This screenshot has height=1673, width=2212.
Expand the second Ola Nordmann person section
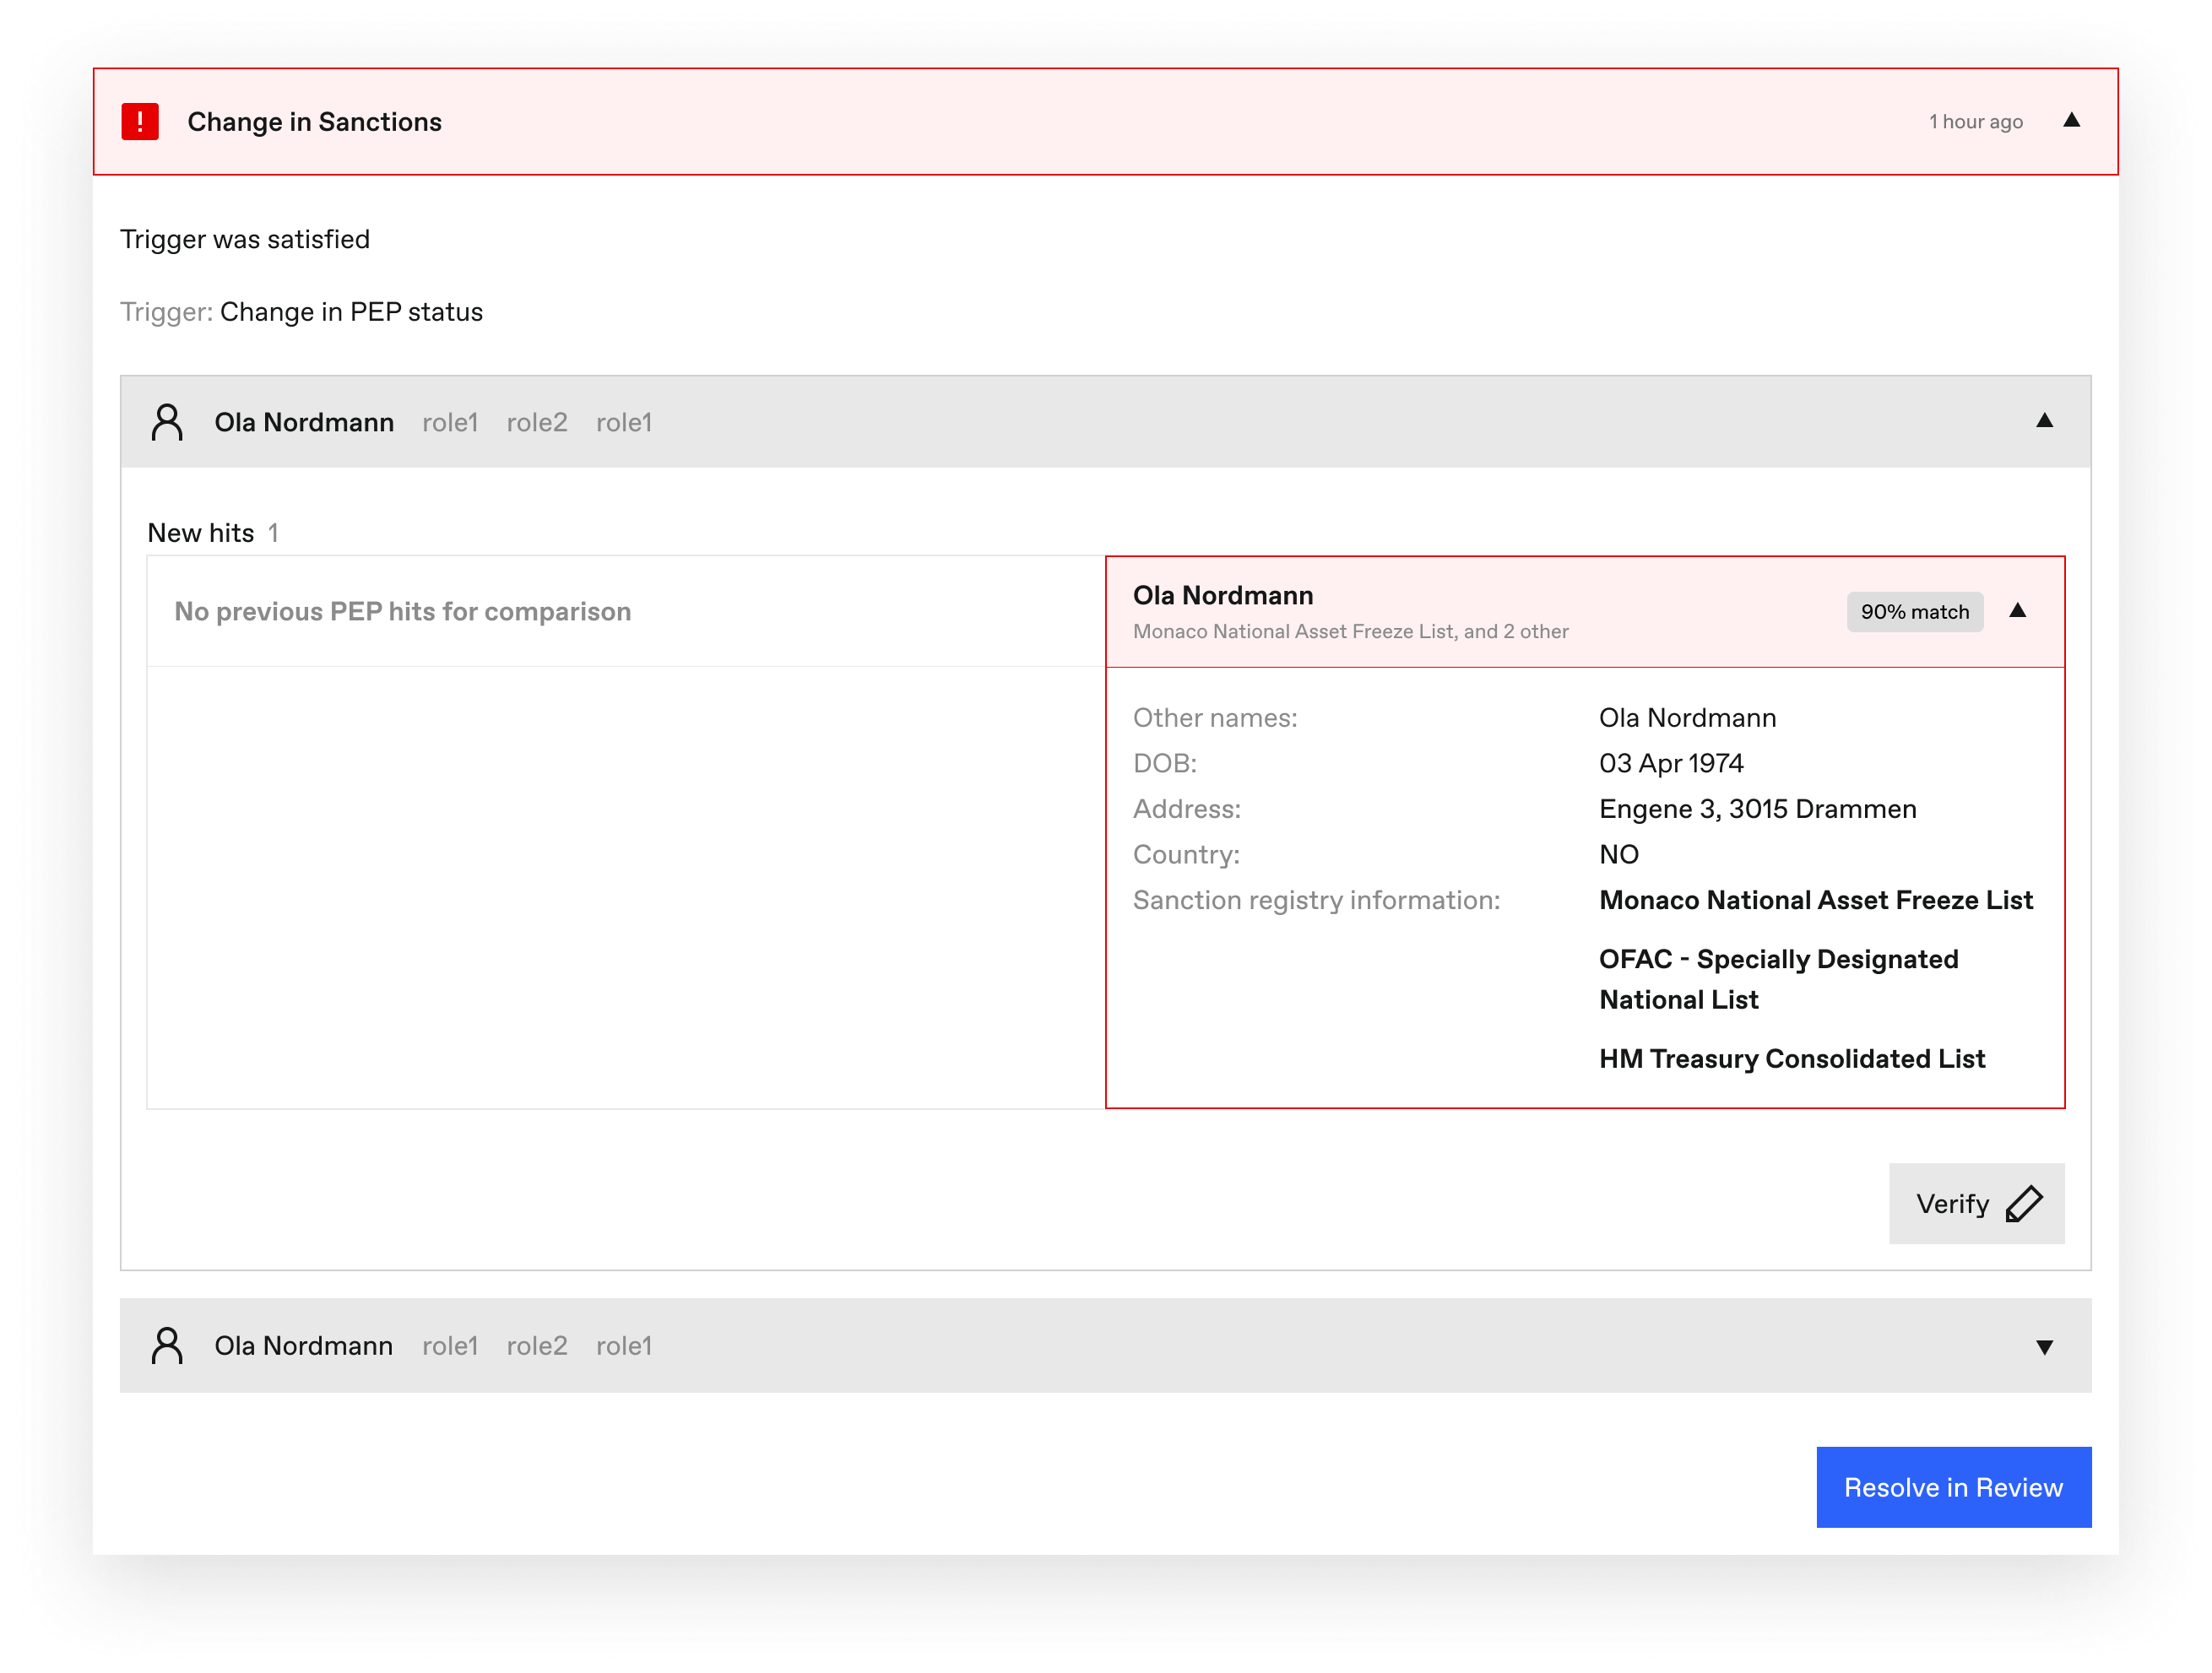coord(2044,1347)
